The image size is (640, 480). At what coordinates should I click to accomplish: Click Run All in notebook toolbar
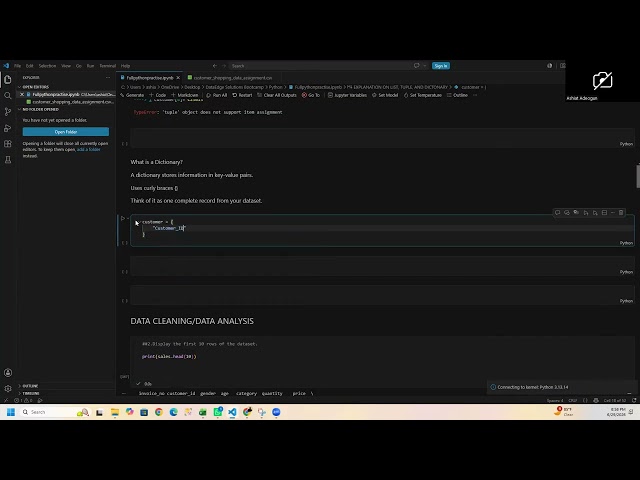216,95
